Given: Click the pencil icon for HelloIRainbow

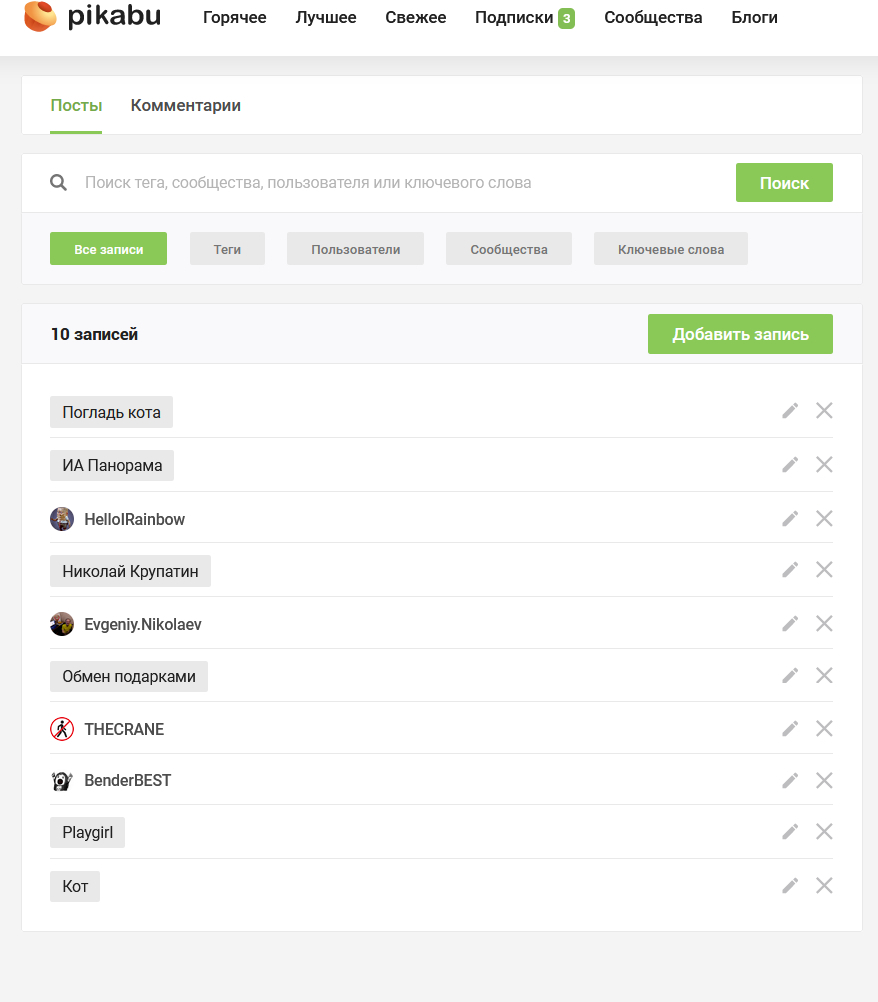Looking at the screenshot, I should [790, 518].
